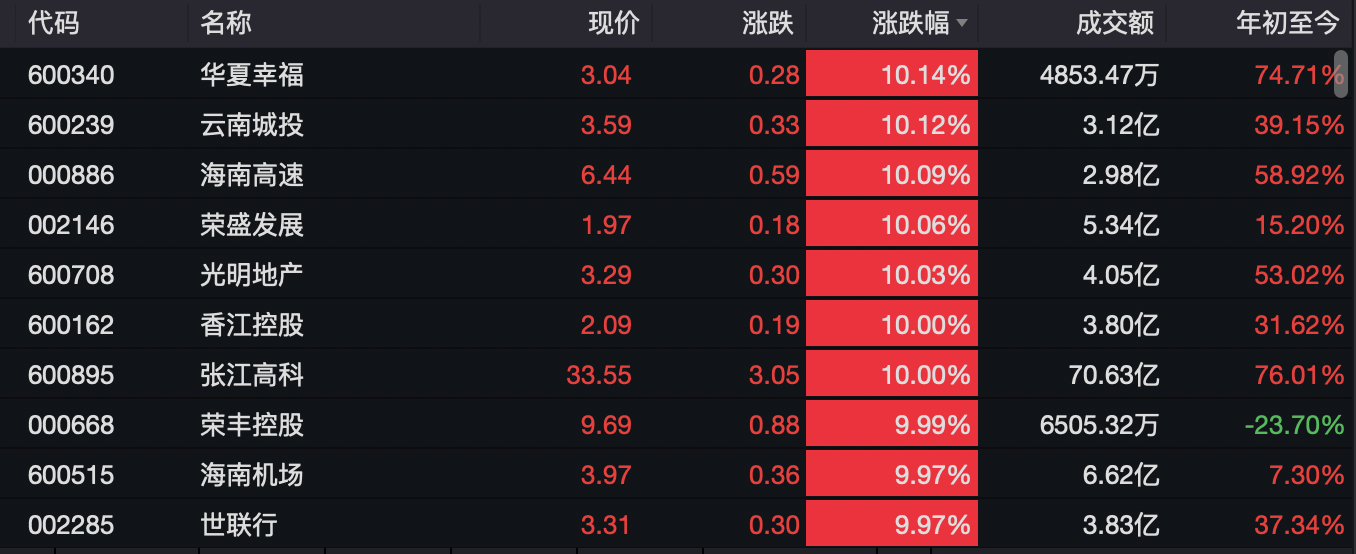The width and height of the screenshot is (1356, 554).
Task: Select the 华夏幸福 stock row
Action: [668, 74]
